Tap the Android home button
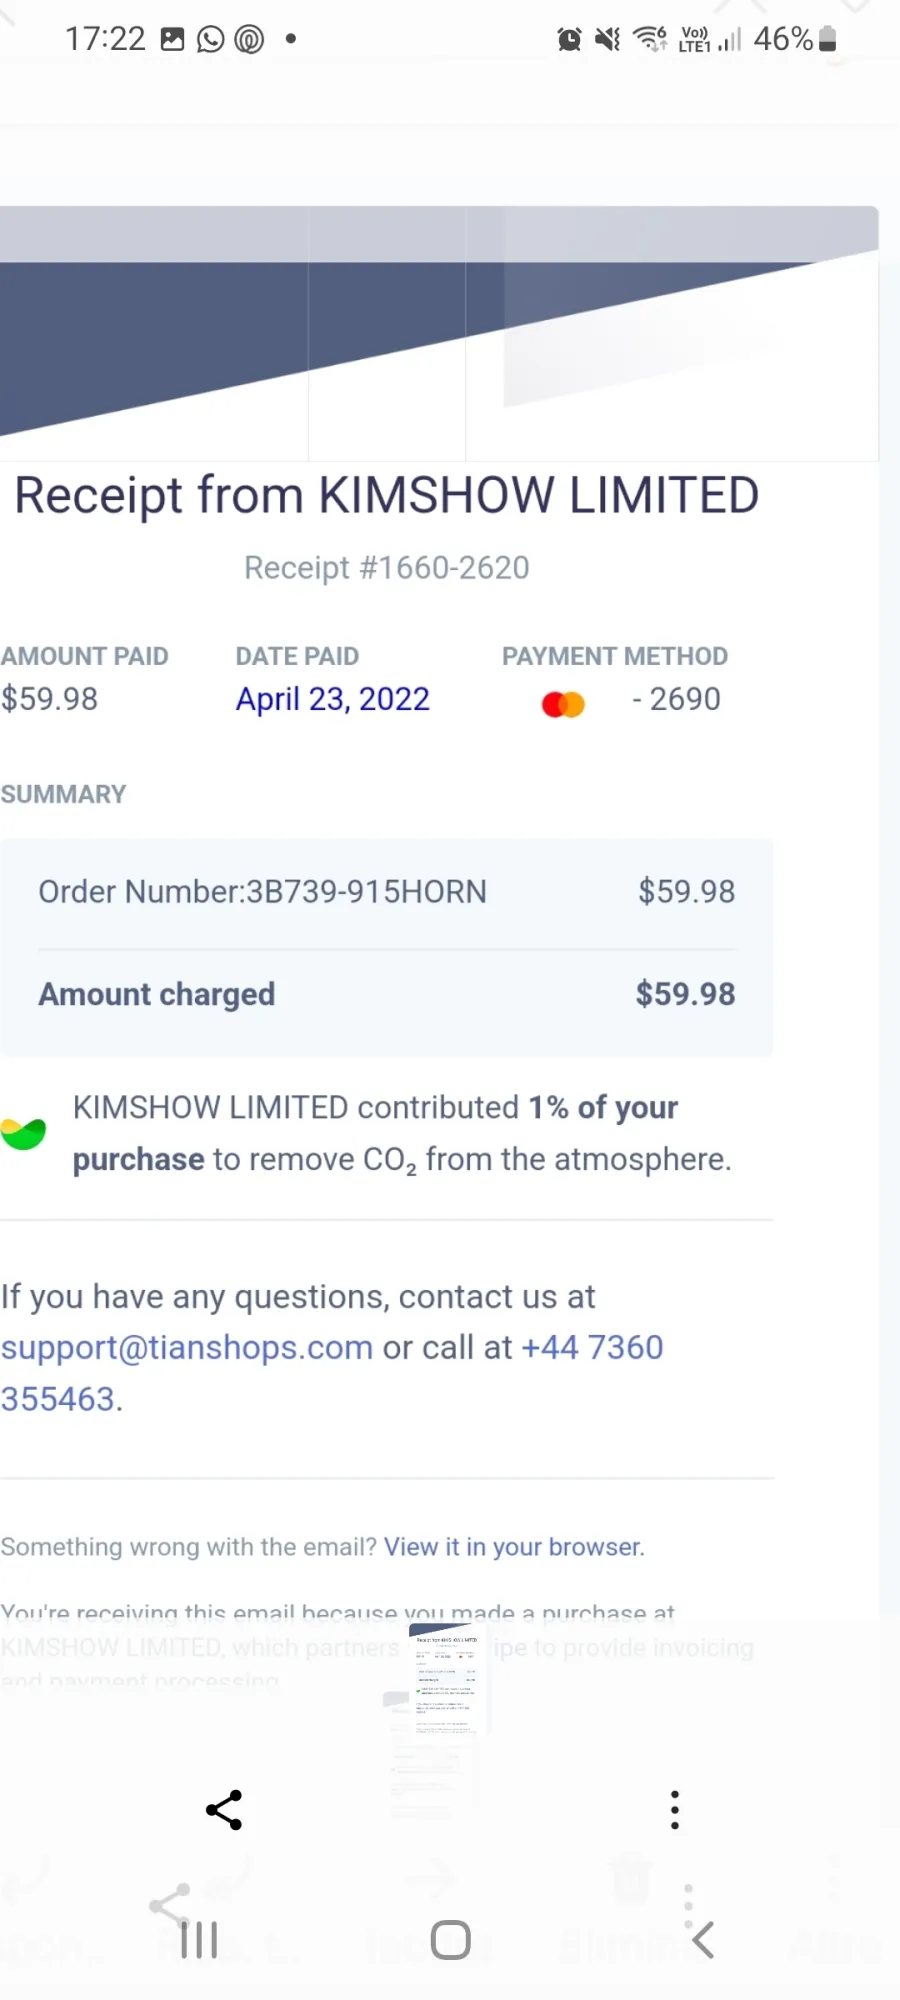The width and height of the screenshot is (900, 2000). coord(450,1940)
